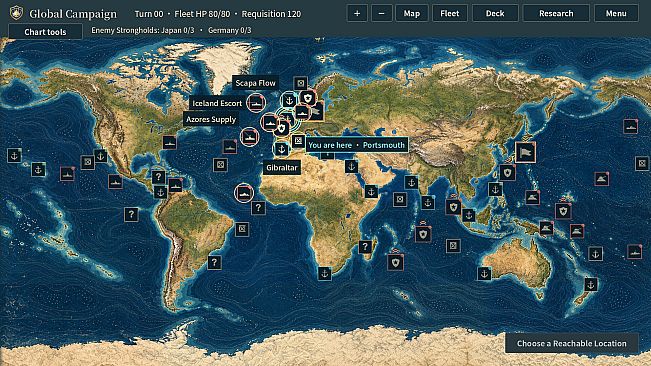Select the German stronghold flag icon in Europe
651x366 pixels.
(x=316, y=111)
